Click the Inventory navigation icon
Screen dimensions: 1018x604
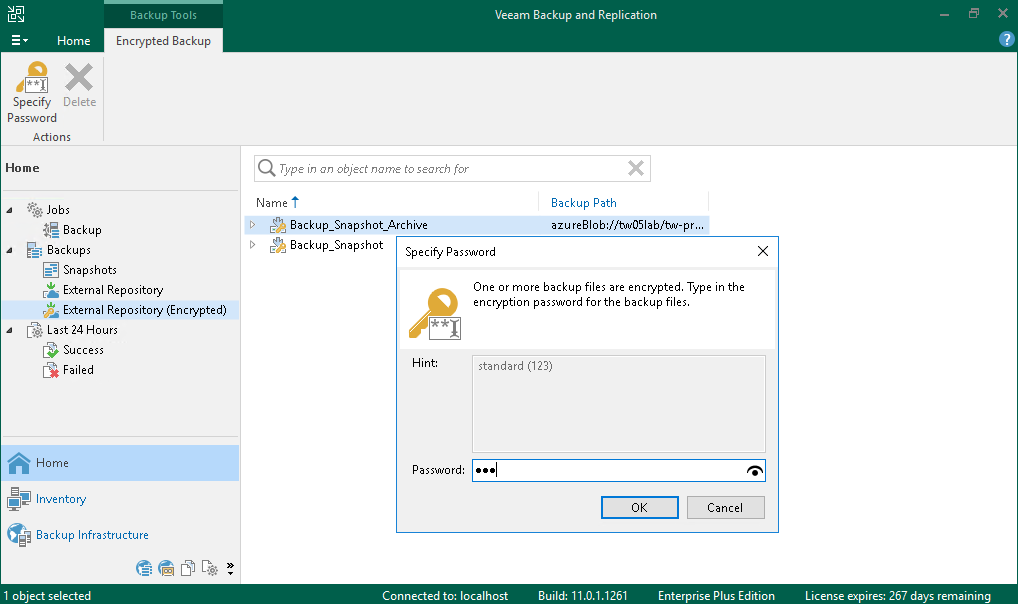[19, 499]
